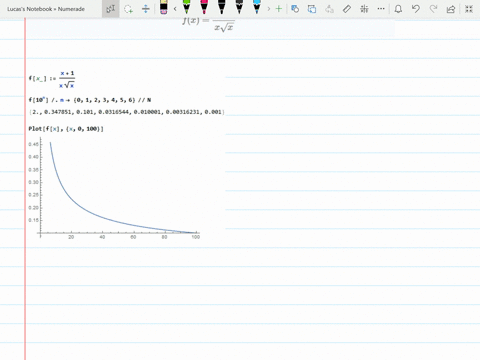Screen dimensions: 480x360
Task: Click the ink to text tool
Action: [329, 9]
